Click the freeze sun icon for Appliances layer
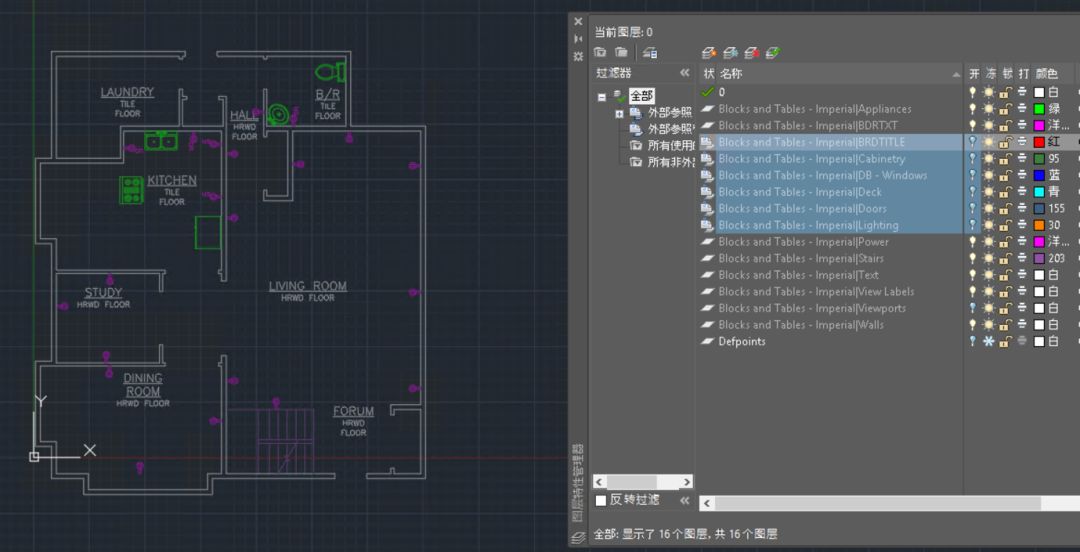Screen dimensions: 1080x552 (989, 109)
